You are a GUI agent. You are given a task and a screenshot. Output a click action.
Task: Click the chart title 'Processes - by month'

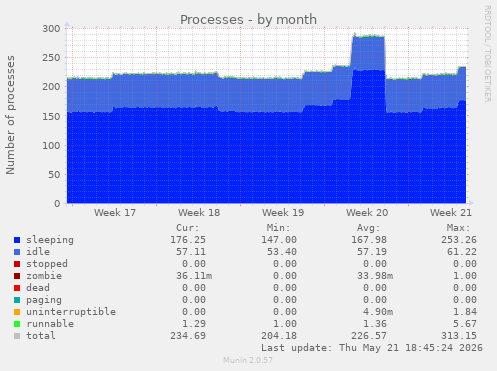click(x=248, y=20)
